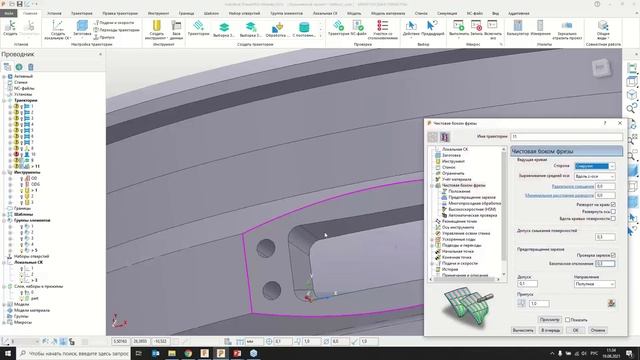640x360 pixels.
Task: Click the В очередь button
Action: [x=551, y=330]
